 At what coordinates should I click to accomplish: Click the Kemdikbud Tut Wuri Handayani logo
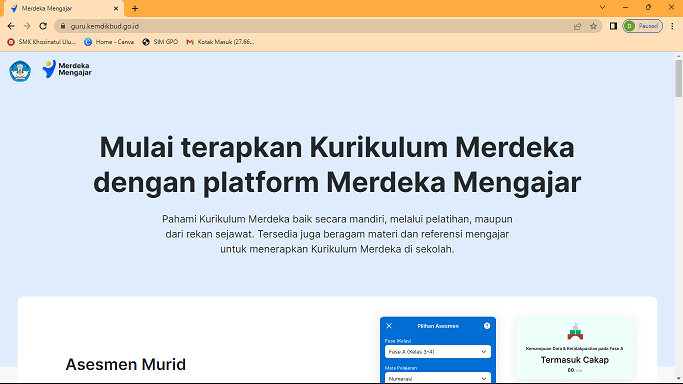(20, 71)
